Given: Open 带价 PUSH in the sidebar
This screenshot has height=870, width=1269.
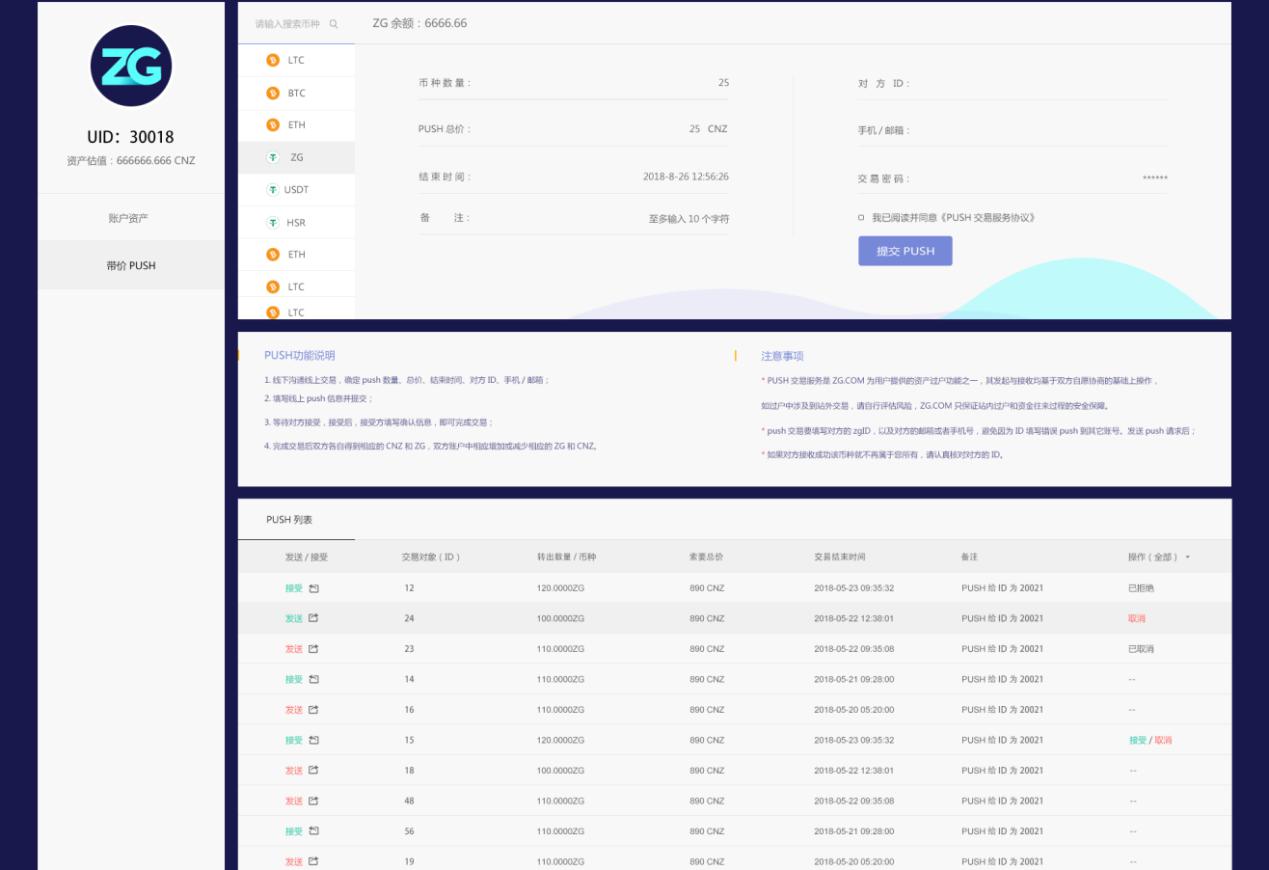Looking at the screenshot, I should [131, 265].
